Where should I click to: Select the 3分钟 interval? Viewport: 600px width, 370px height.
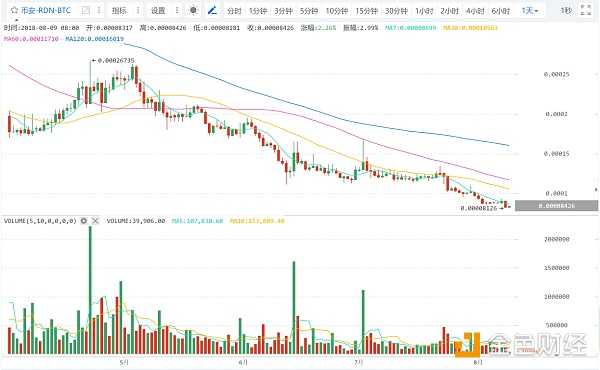coord(283,11)
